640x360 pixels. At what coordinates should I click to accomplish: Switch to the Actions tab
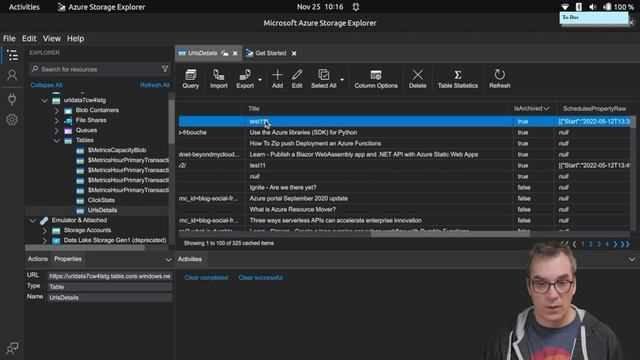click(38, 259)
